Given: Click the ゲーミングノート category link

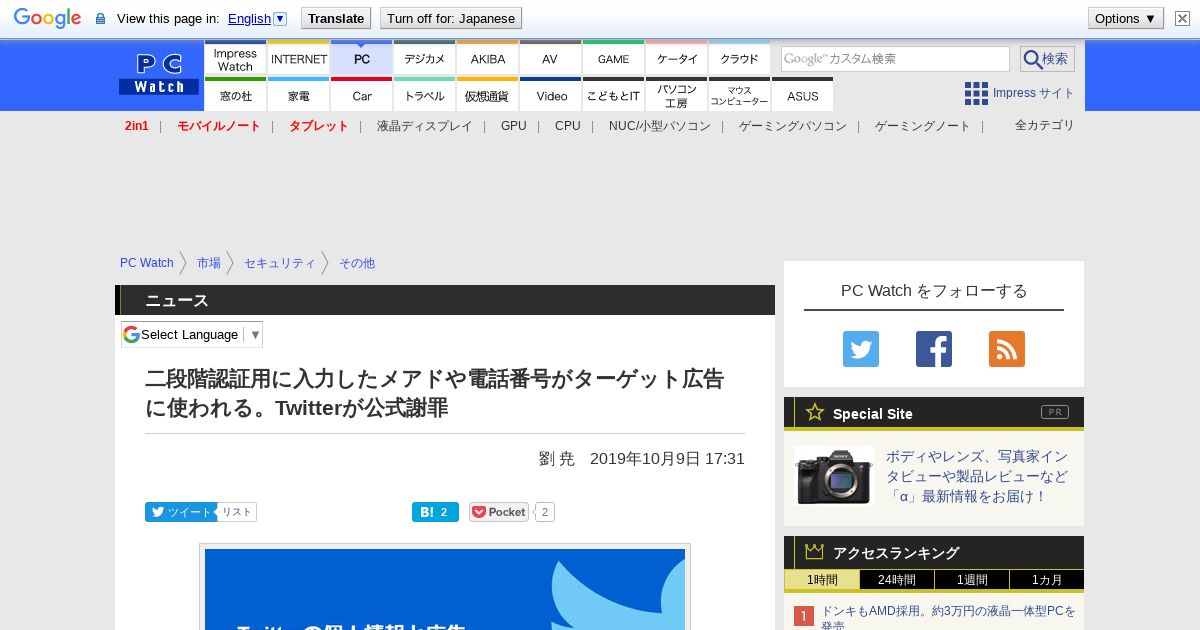Looking at the screenshot, I should (922, 126).
